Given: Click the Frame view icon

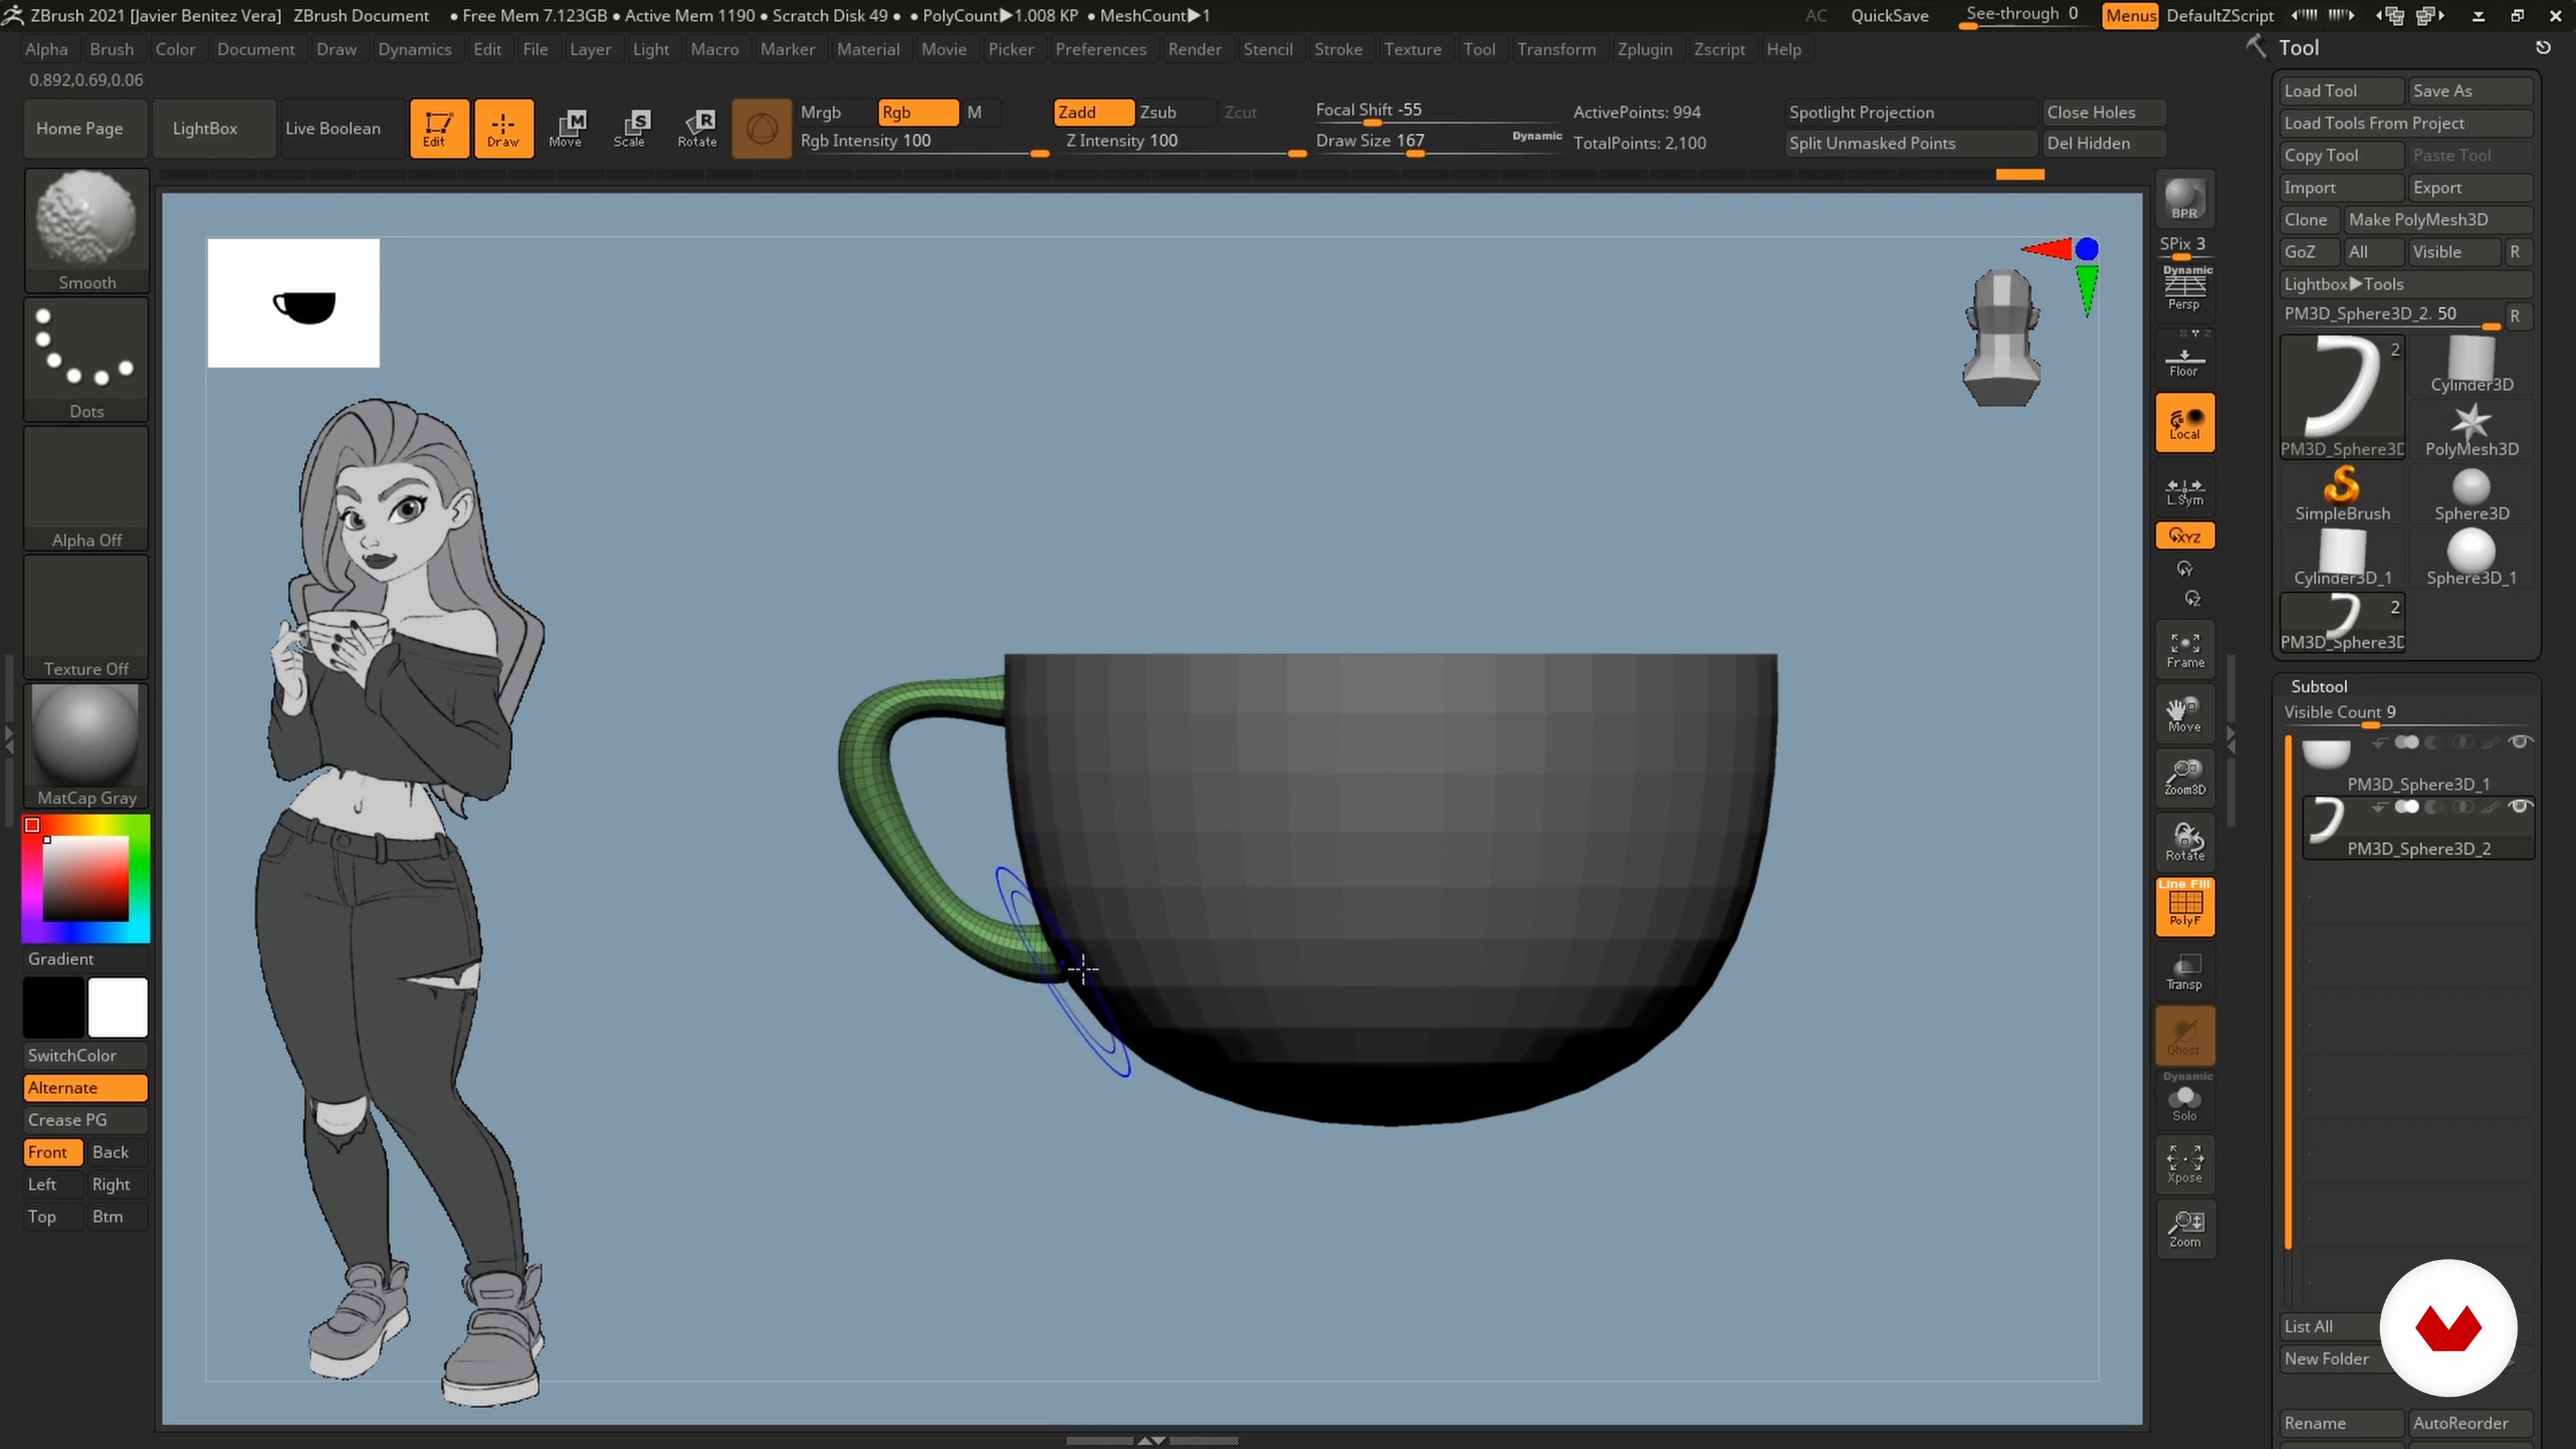Looking at the screenshot, I should pyautogui.click(x=2185, y=649).
